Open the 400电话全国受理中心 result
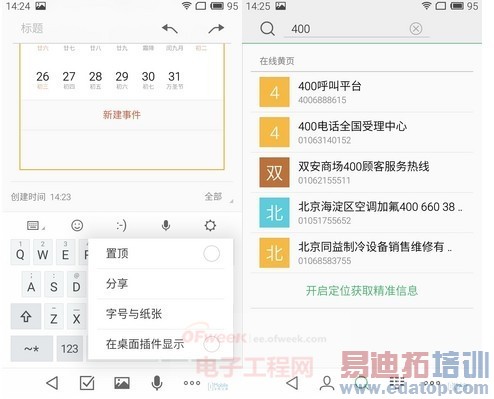Screen dimensions: 494x399 point(362,132)
